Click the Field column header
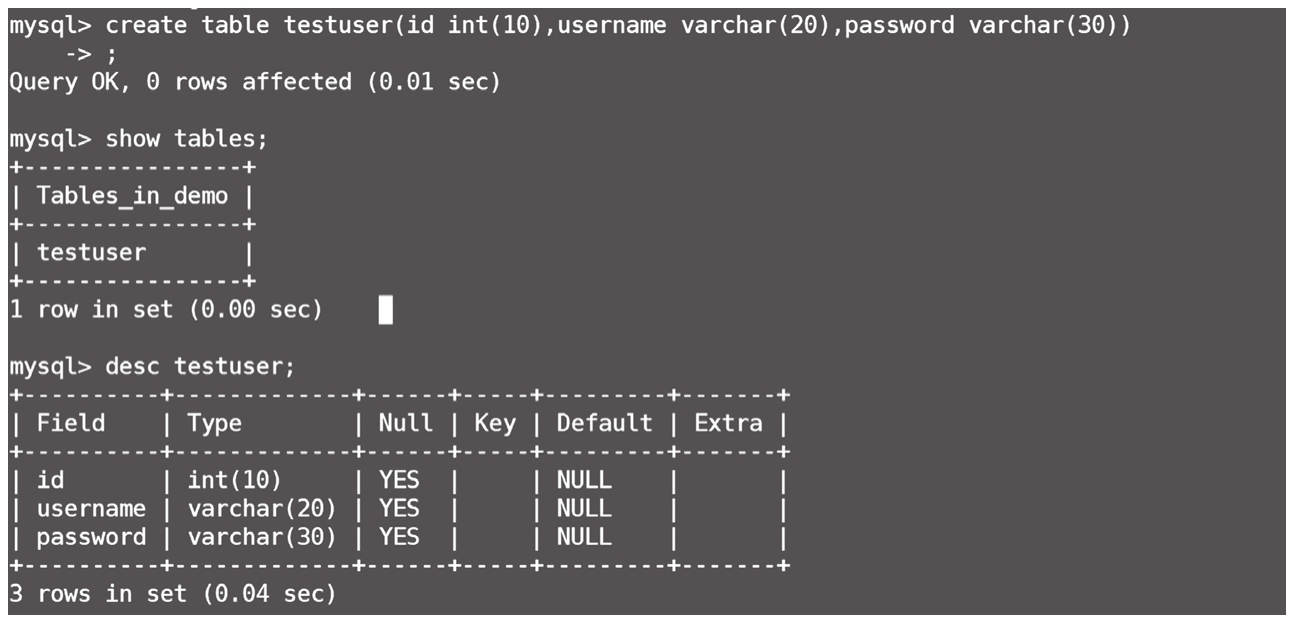 pyautogui.click(x=71, y=424)
